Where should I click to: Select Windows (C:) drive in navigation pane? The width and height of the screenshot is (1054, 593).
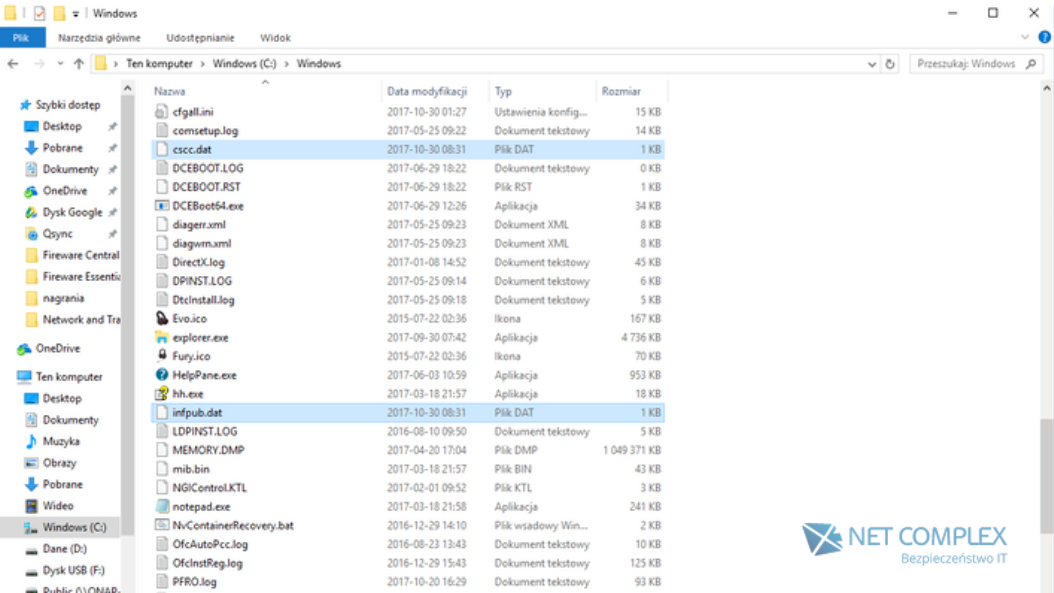pyautogui.click(x=74, y=527)
